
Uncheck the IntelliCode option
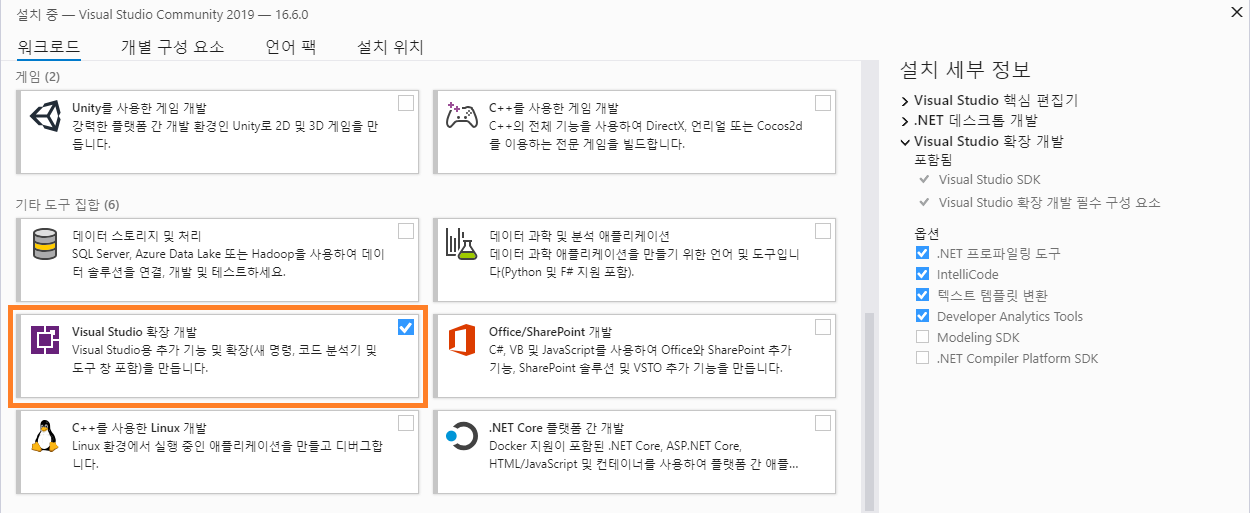922,274
